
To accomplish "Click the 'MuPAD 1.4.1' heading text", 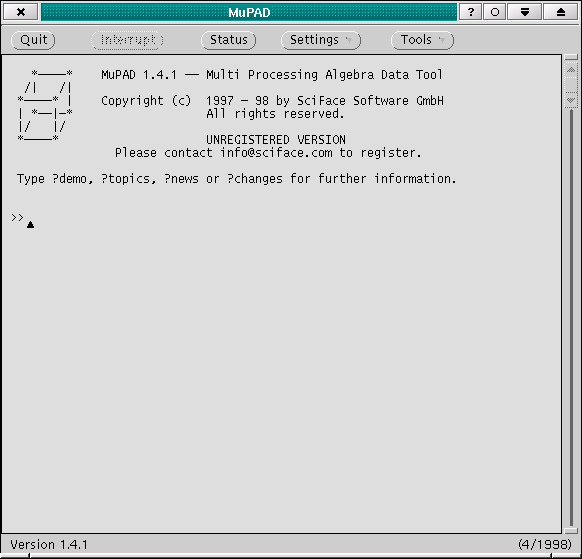I will (139, 75).
